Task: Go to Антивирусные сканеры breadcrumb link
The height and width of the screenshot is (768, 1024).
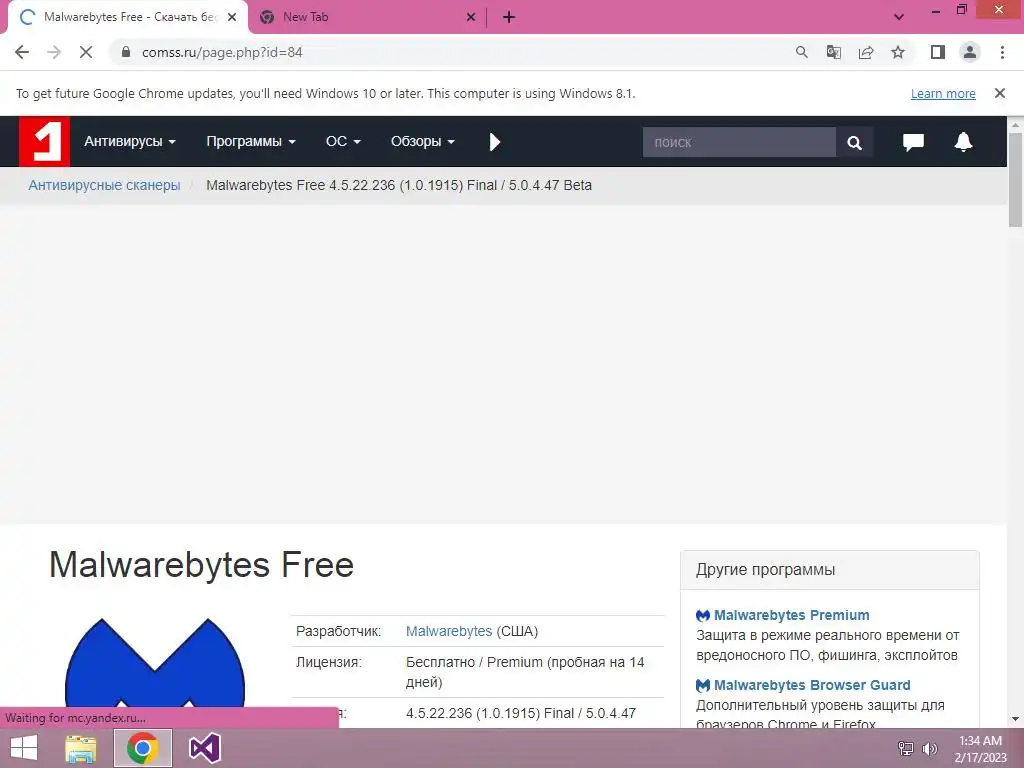Action: click(104, 185)
